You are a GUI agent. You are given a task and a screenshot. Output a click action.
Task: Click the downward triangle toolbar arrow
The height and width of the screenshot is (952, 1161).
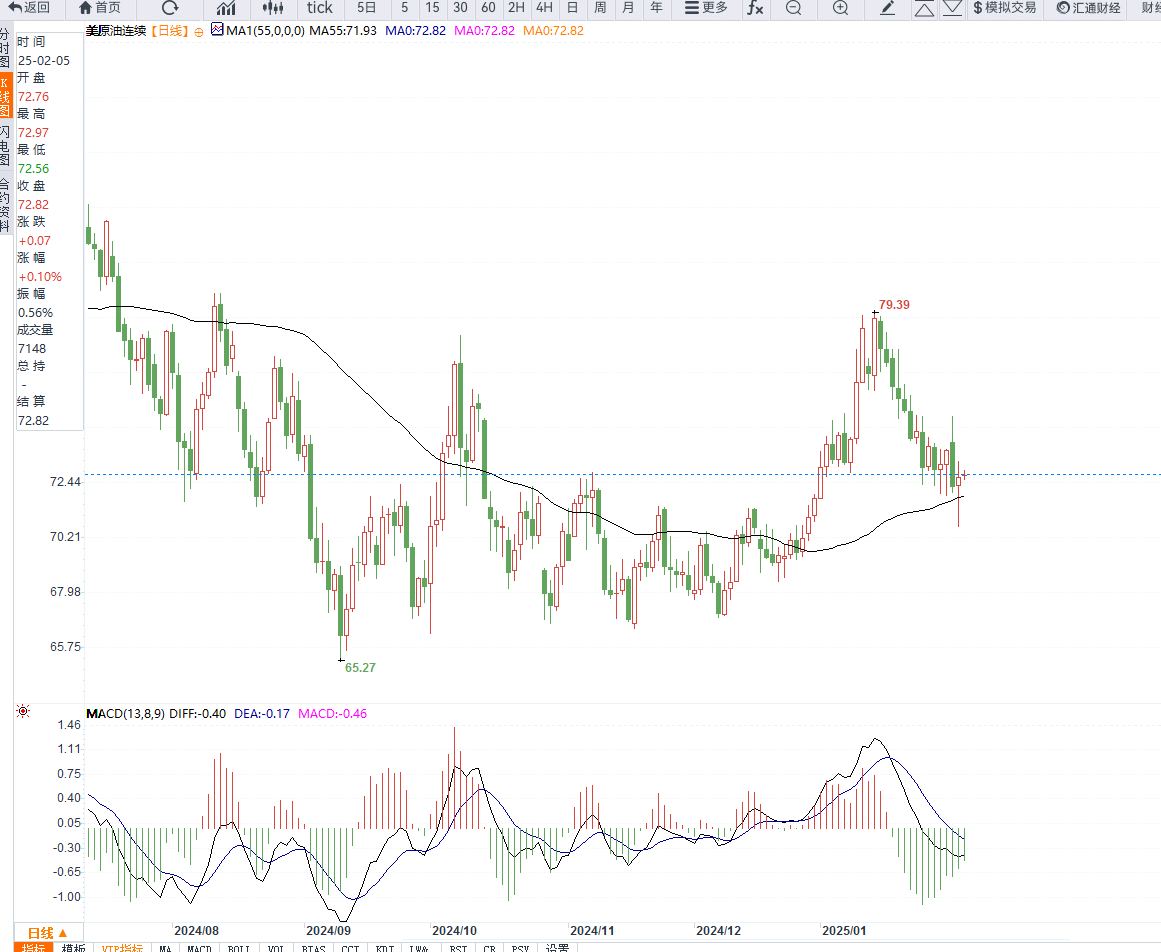(x=952, y=8)
